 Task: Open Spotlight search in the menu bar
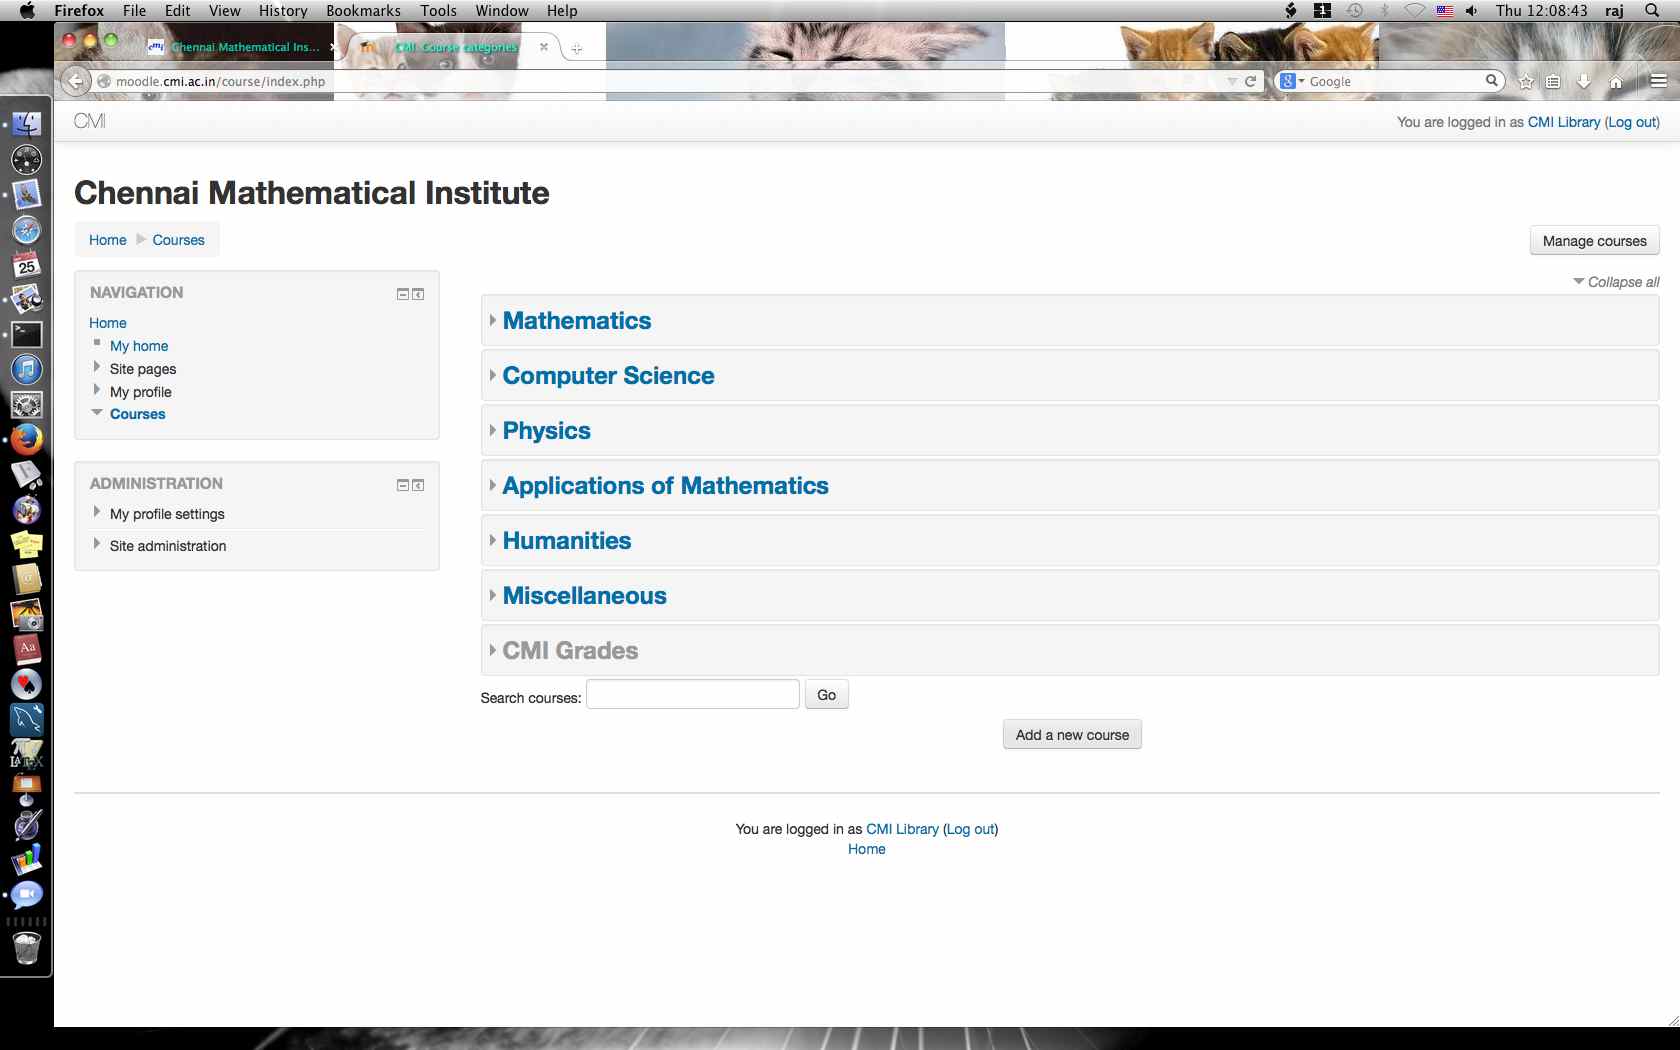(1652, 10)
